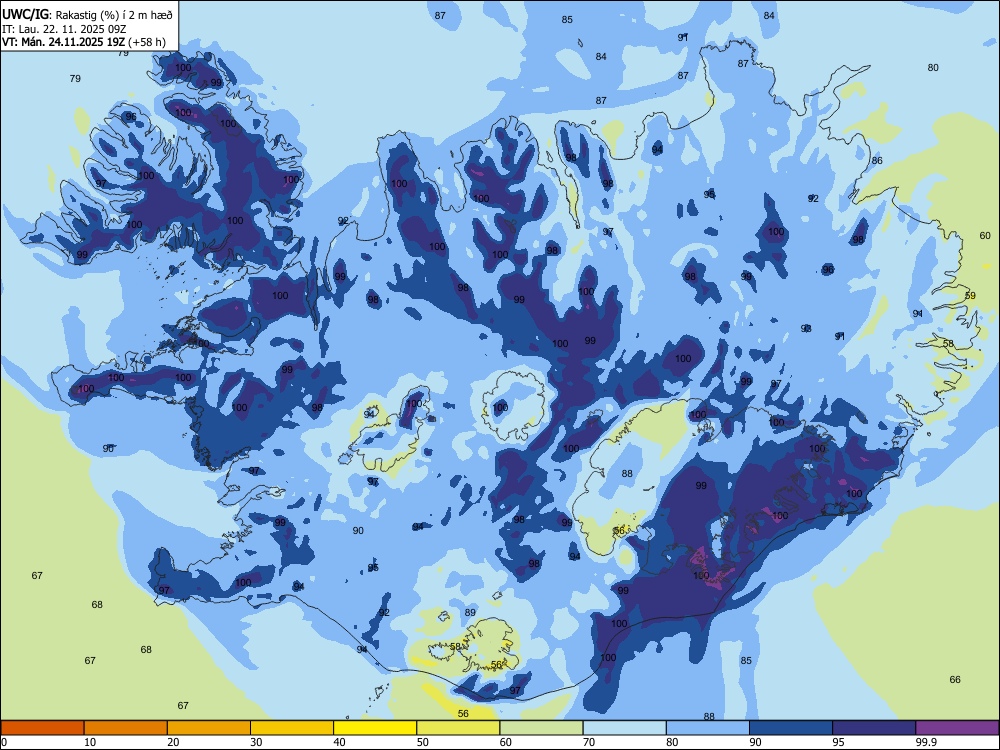1000x750 pixels.
Task: Select the bright yellow 40–50 legend swatch
Action: click(x=375, y=728)
